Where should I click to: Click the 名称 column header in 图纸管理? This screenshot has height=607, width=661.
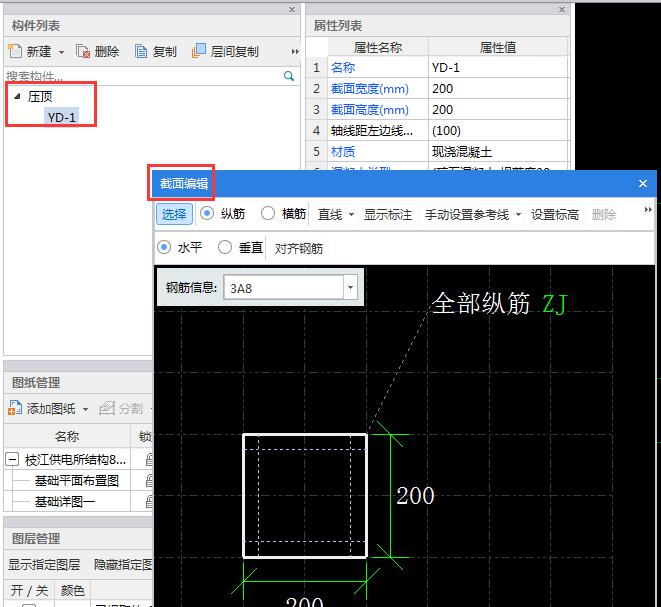(67, 436)
